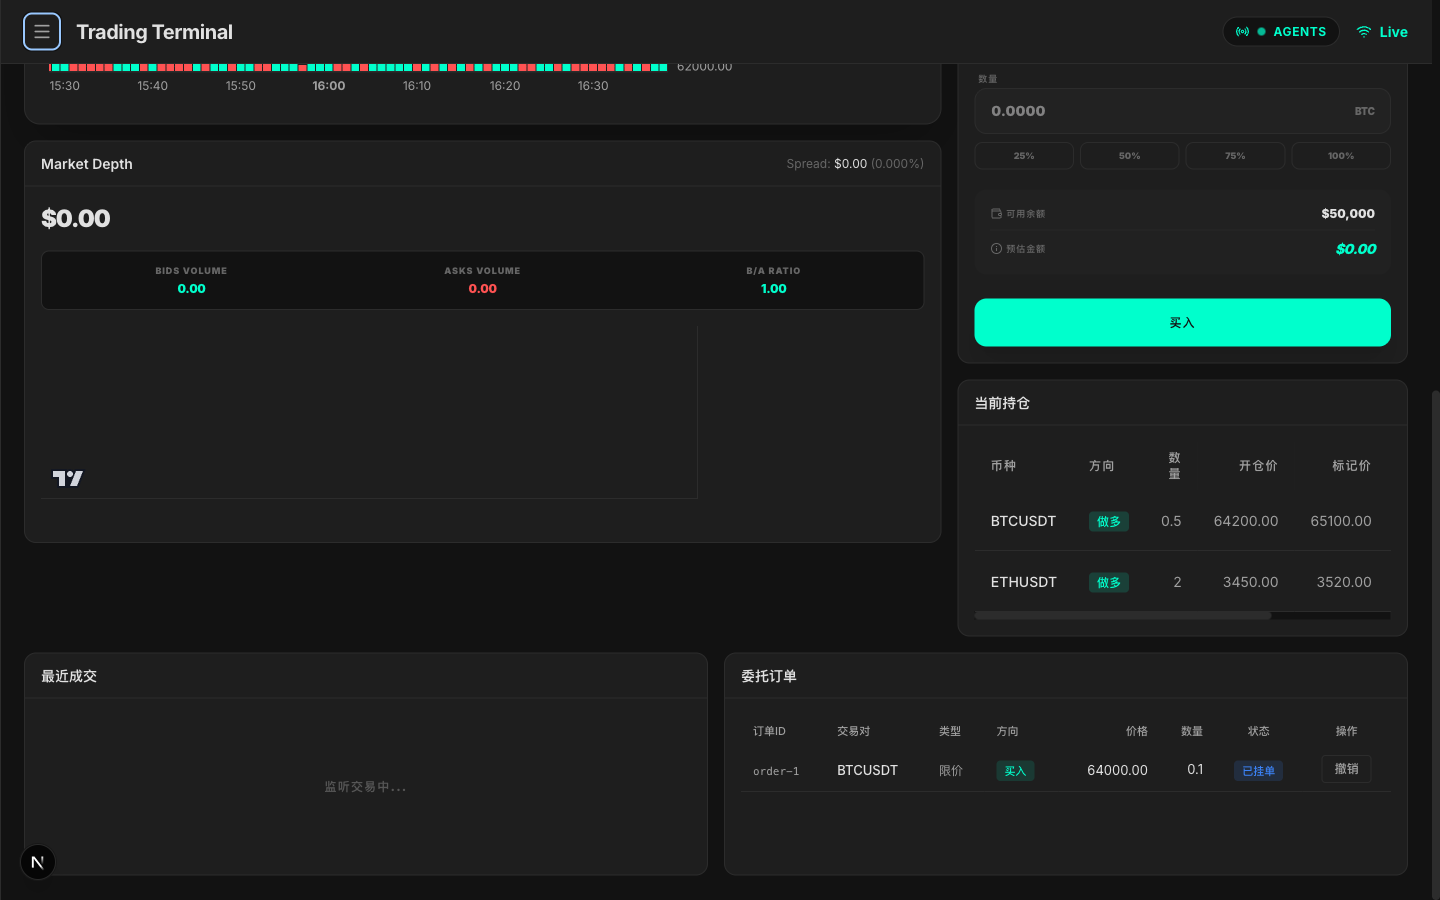Click the positions table horizontal scrollbar

click(x=1122, y=616)
